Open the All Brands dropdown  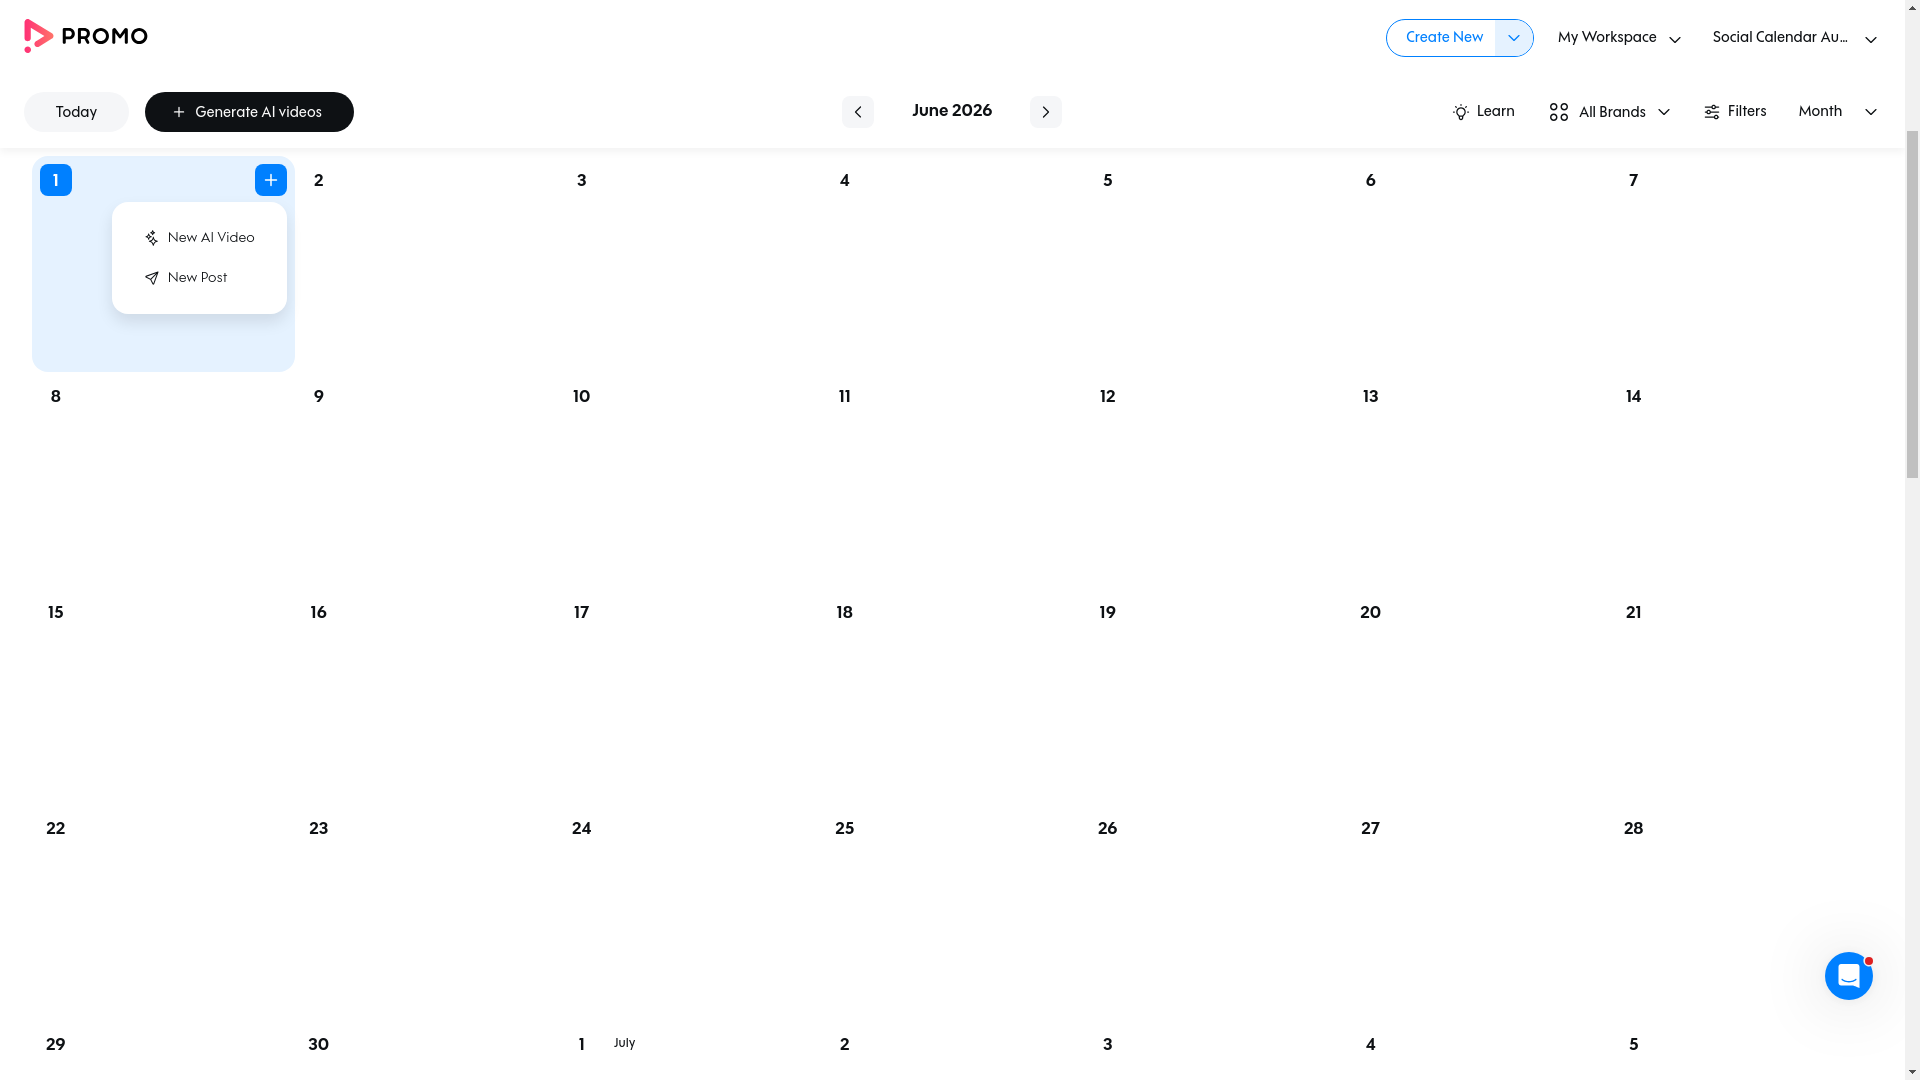1610,112
